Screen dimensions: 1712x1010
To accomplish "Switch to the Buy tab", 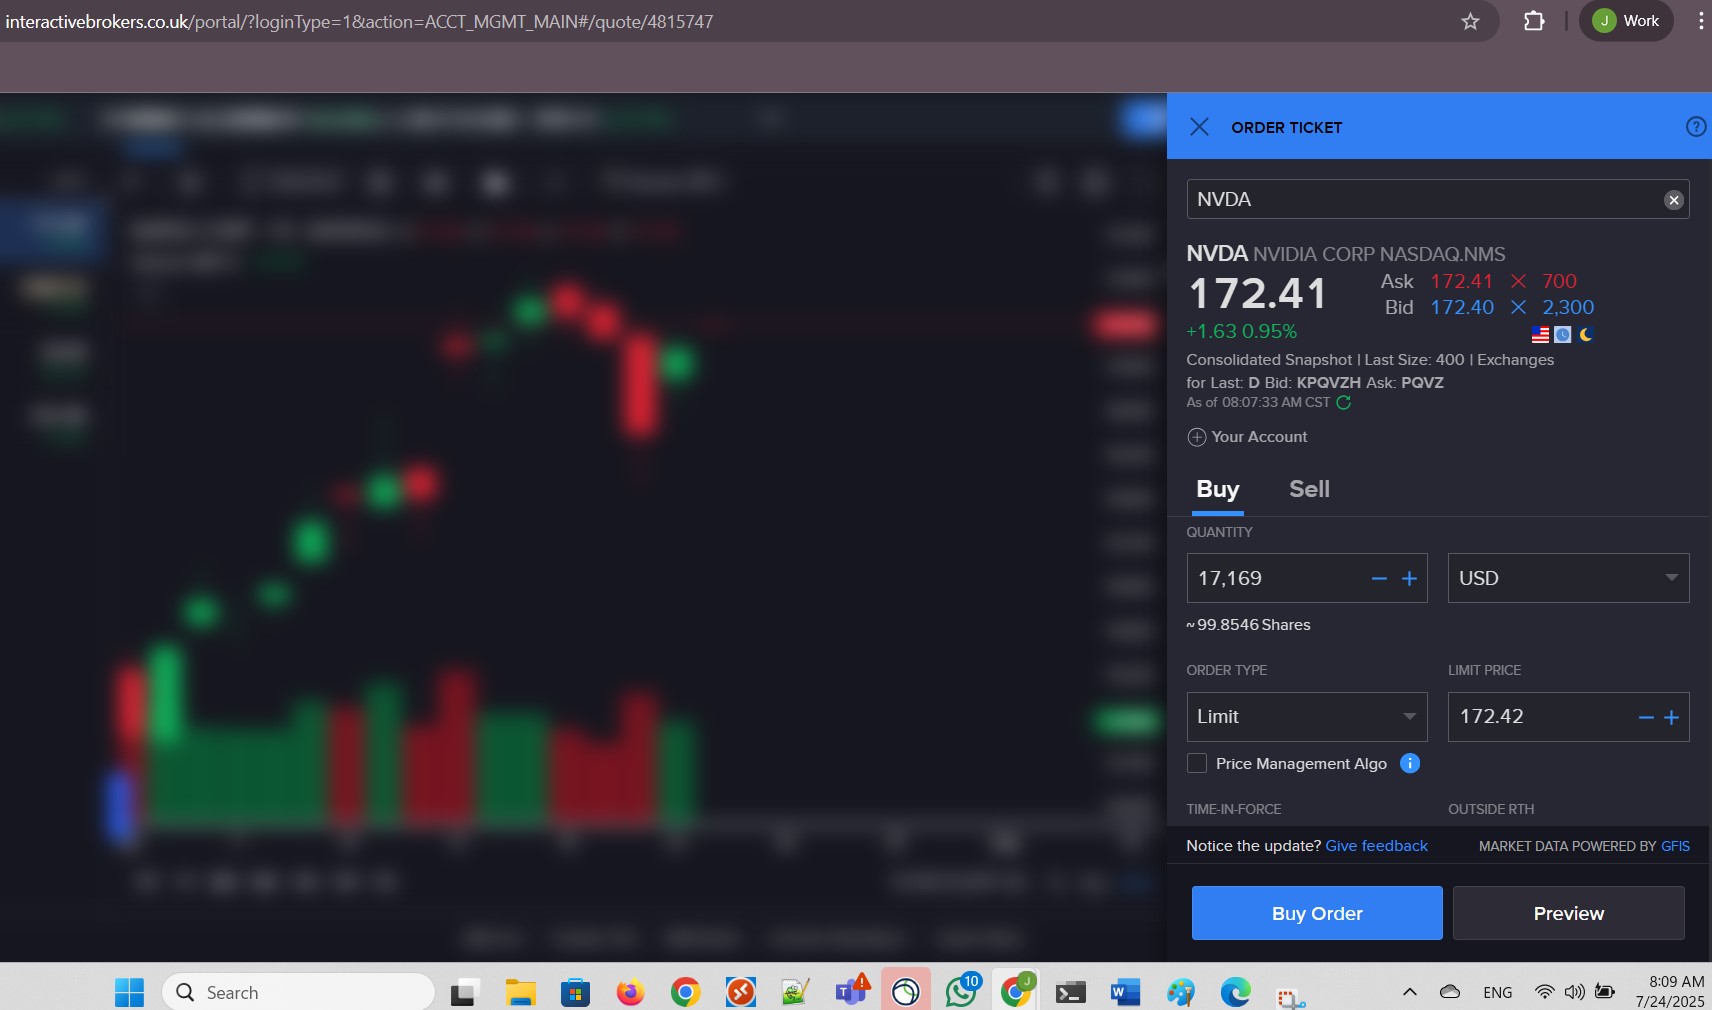I will tap(1217, 489).
